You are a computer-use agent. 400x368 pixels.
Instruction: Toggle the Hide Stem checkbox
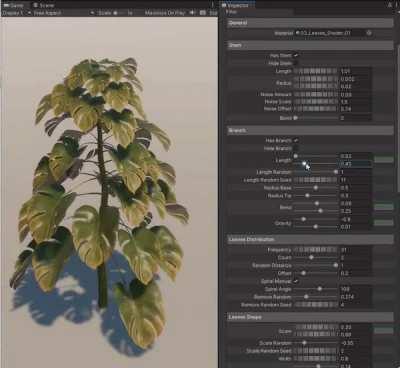click(296, 63)
